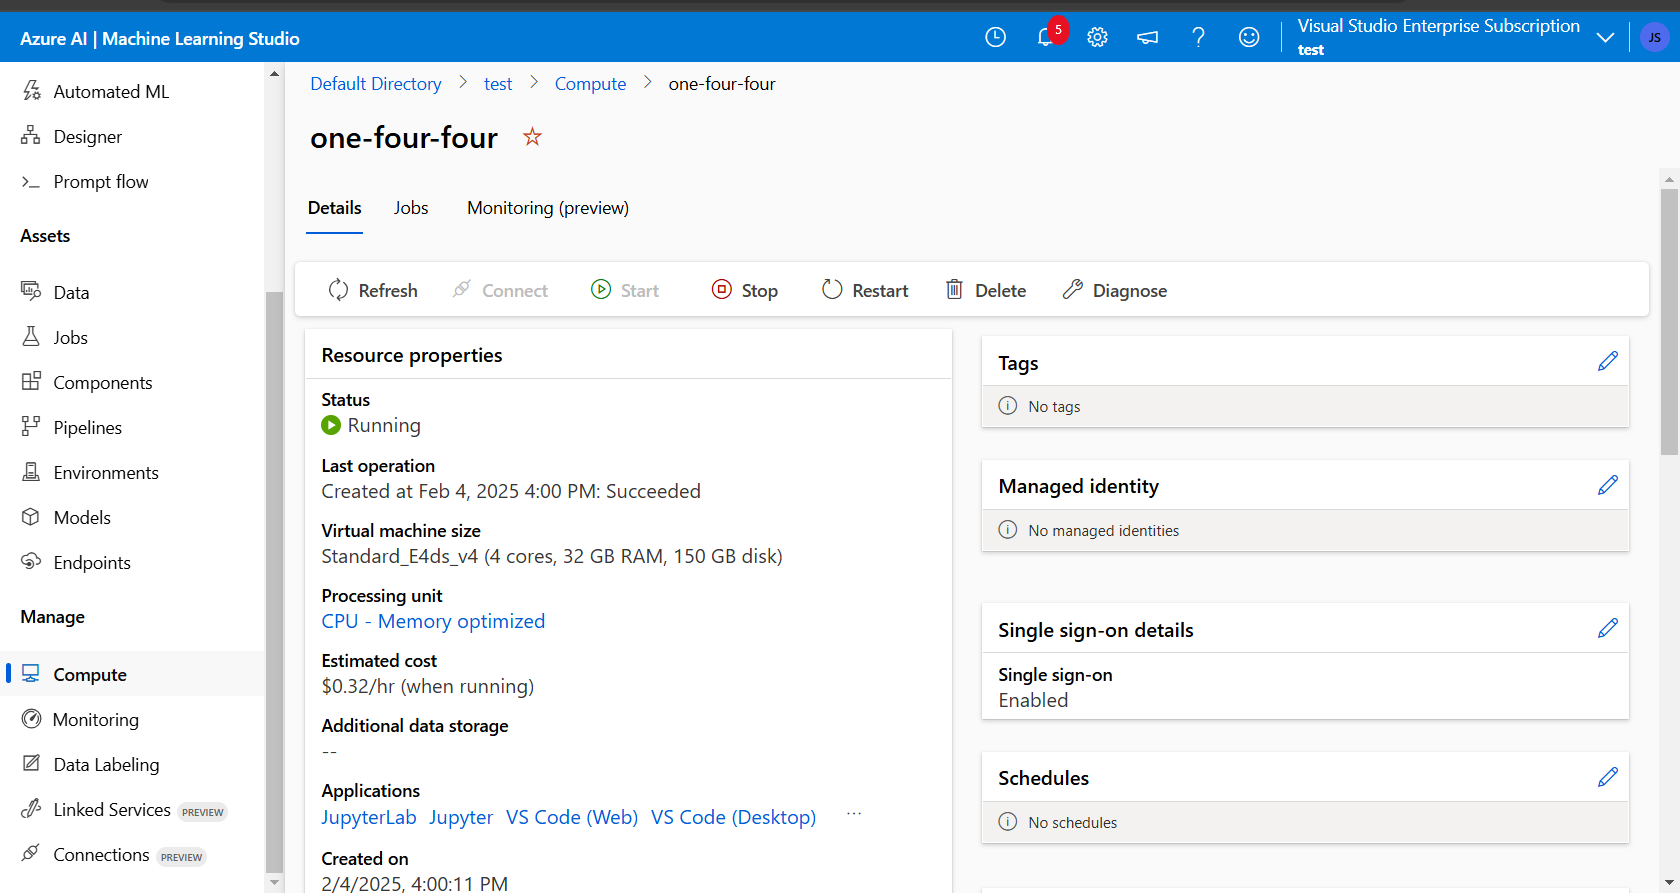
Task: Click the No schedules info icon
Action: [1008, 822]
